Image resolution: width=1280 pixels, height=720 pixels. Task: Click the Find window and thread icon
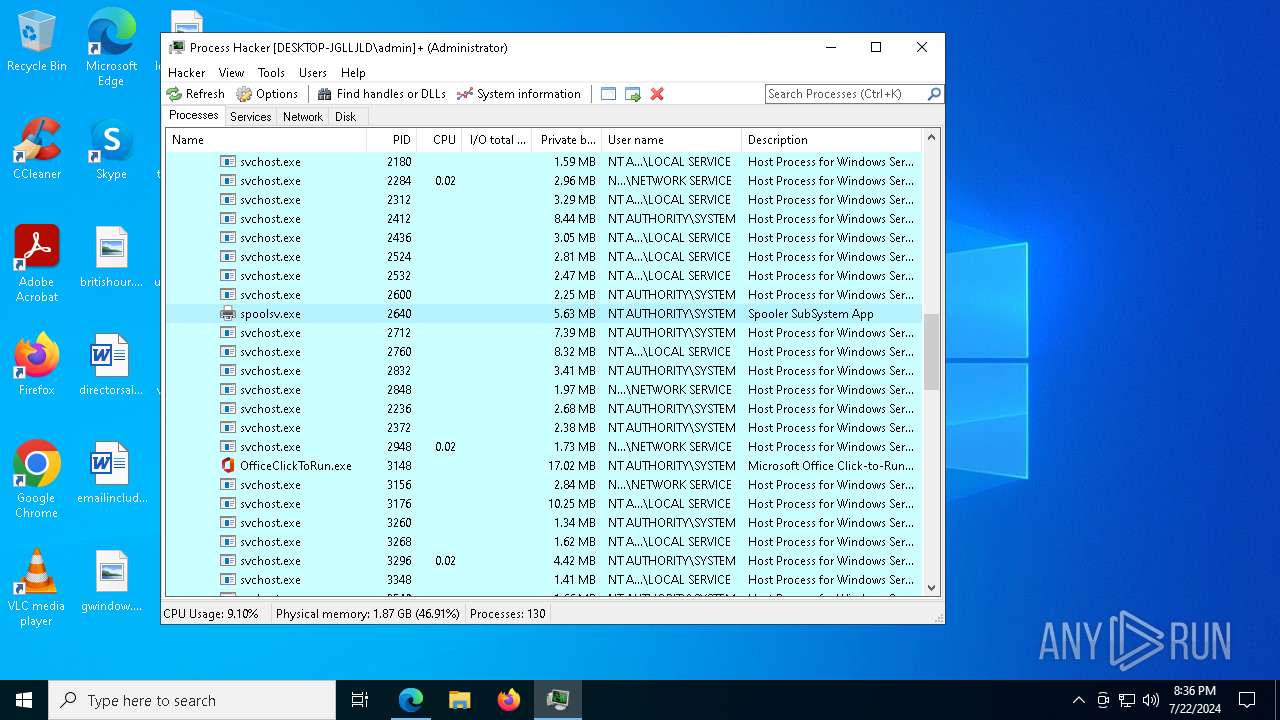633,94
